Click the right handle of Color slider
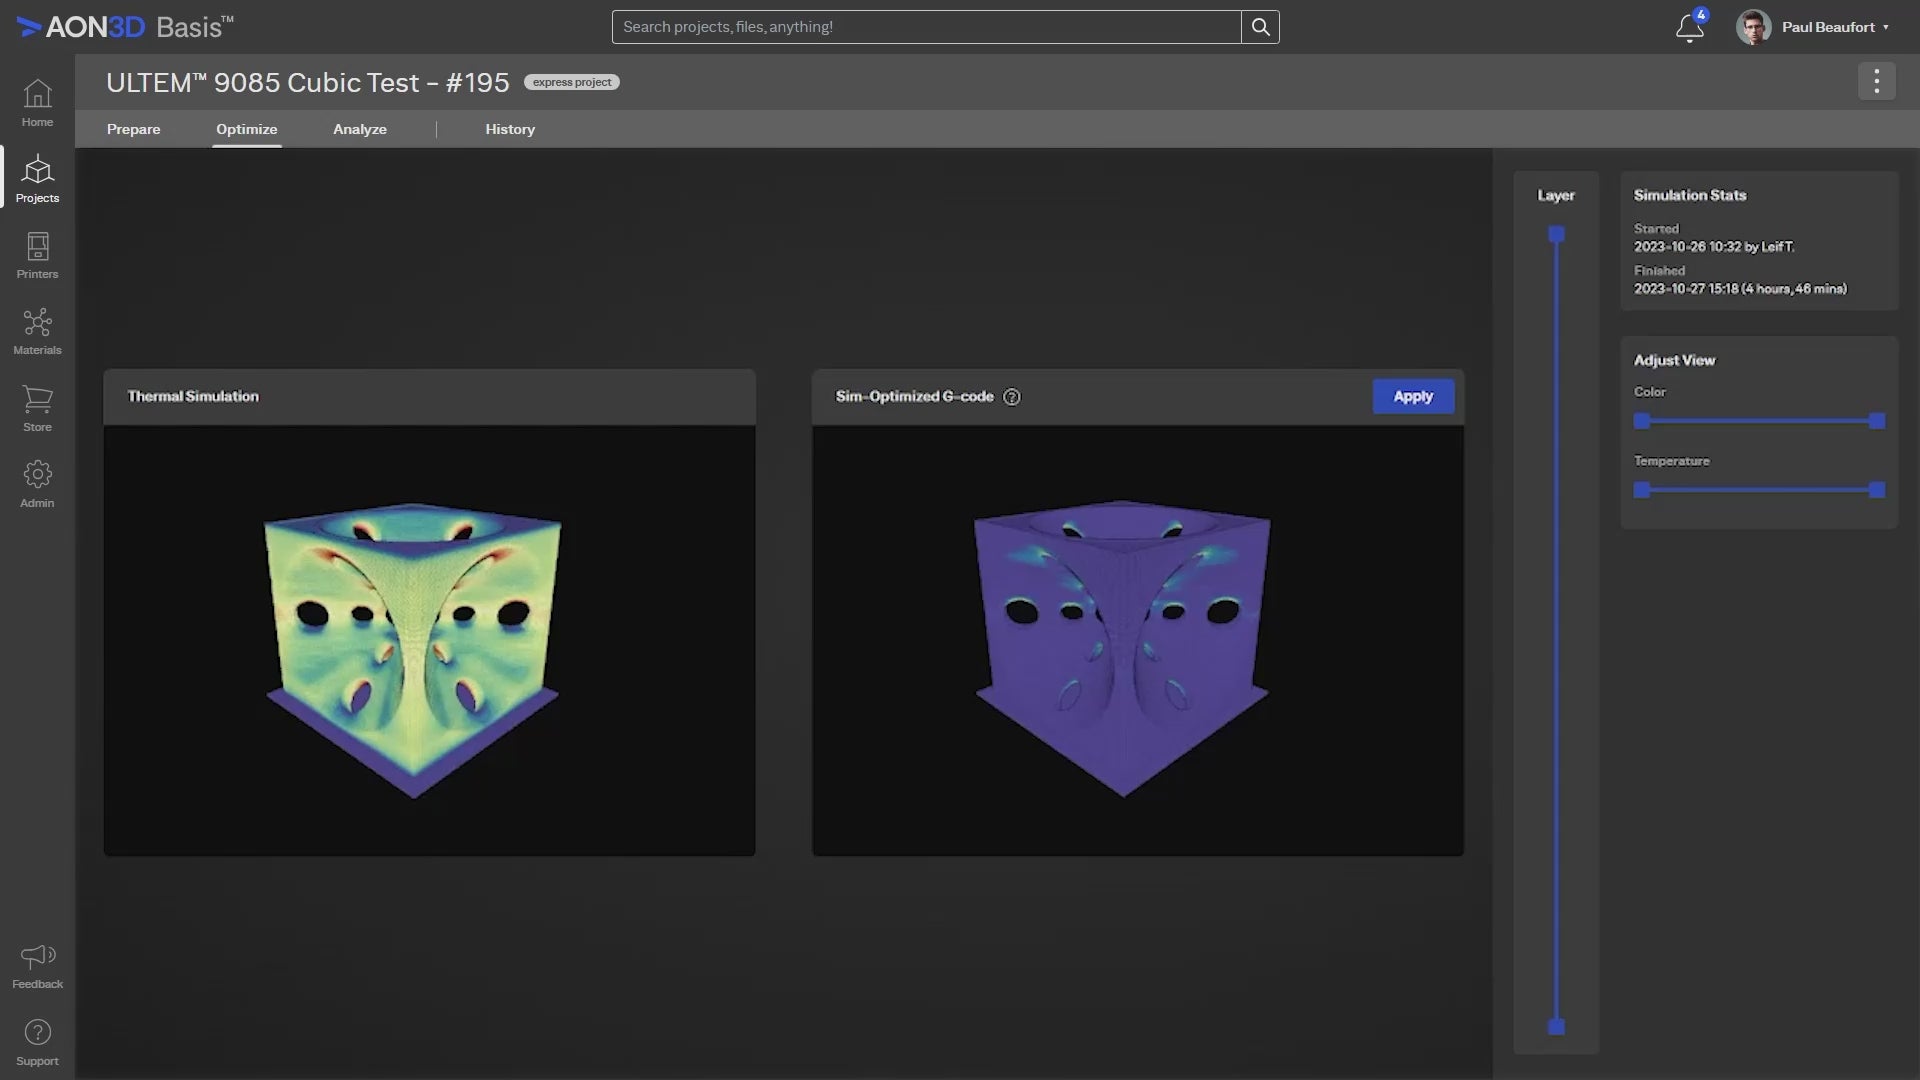The width and height of the screenshot is (1920, 1080). (1877, 421)
